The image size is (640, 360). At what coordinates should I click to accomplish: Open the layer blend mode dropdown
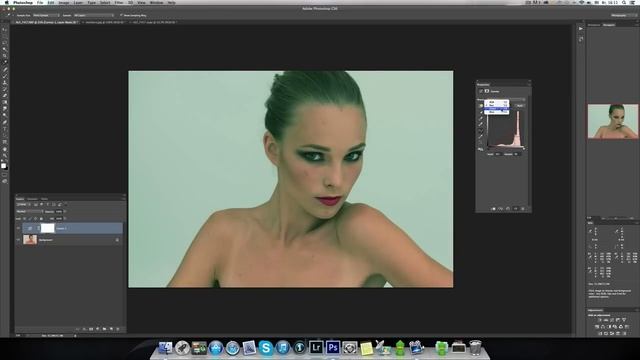click(x=29, y=211)
